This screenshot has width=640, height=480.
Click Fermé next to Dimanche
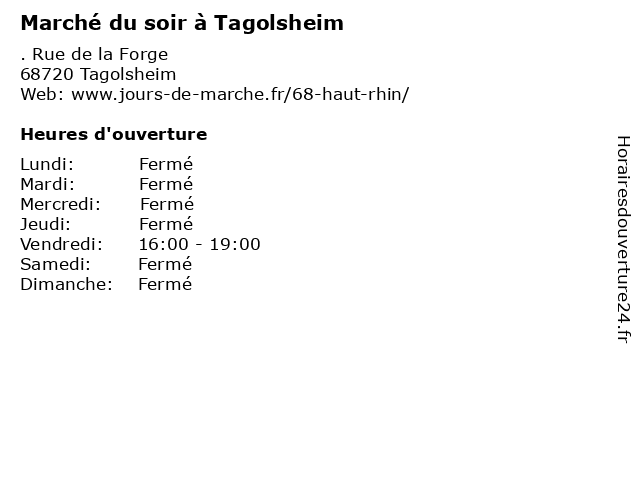(x=165, y=284)
